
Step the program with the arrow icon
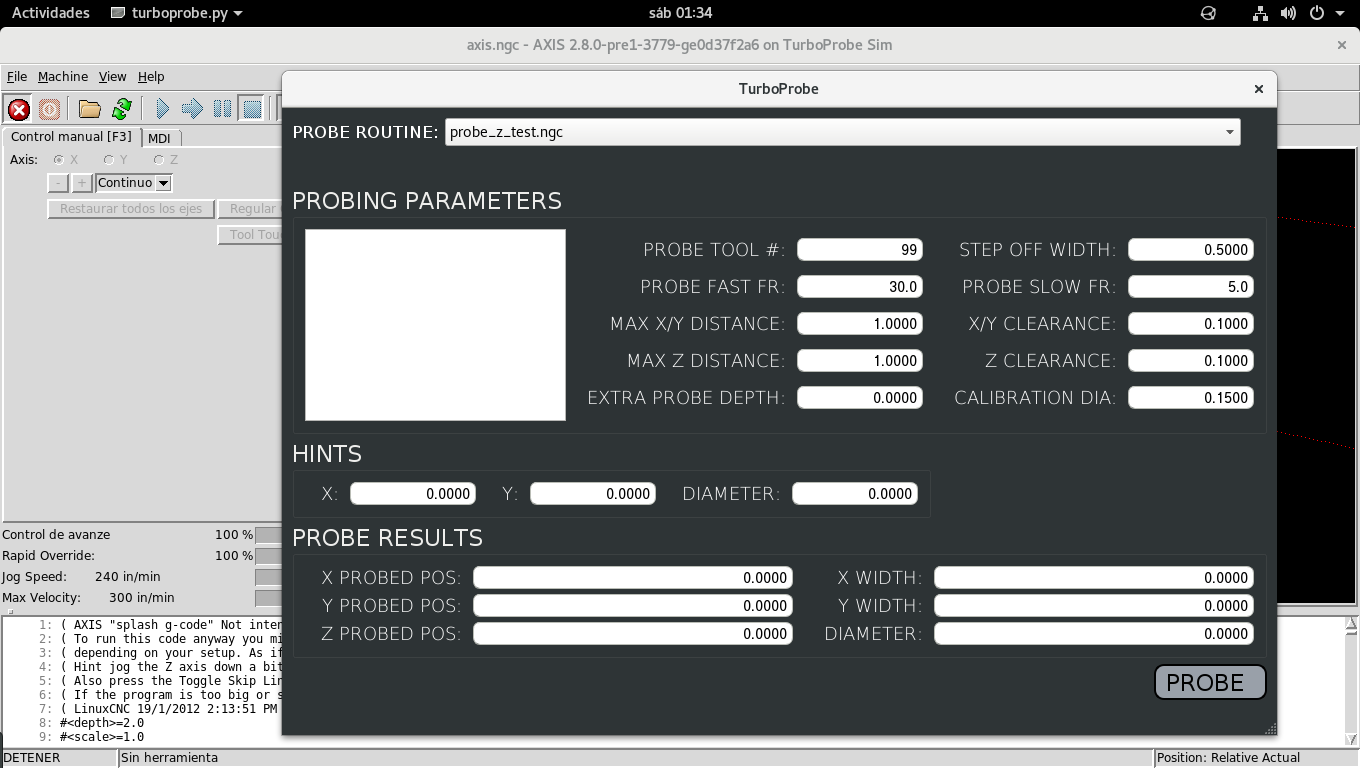[192, 109]
